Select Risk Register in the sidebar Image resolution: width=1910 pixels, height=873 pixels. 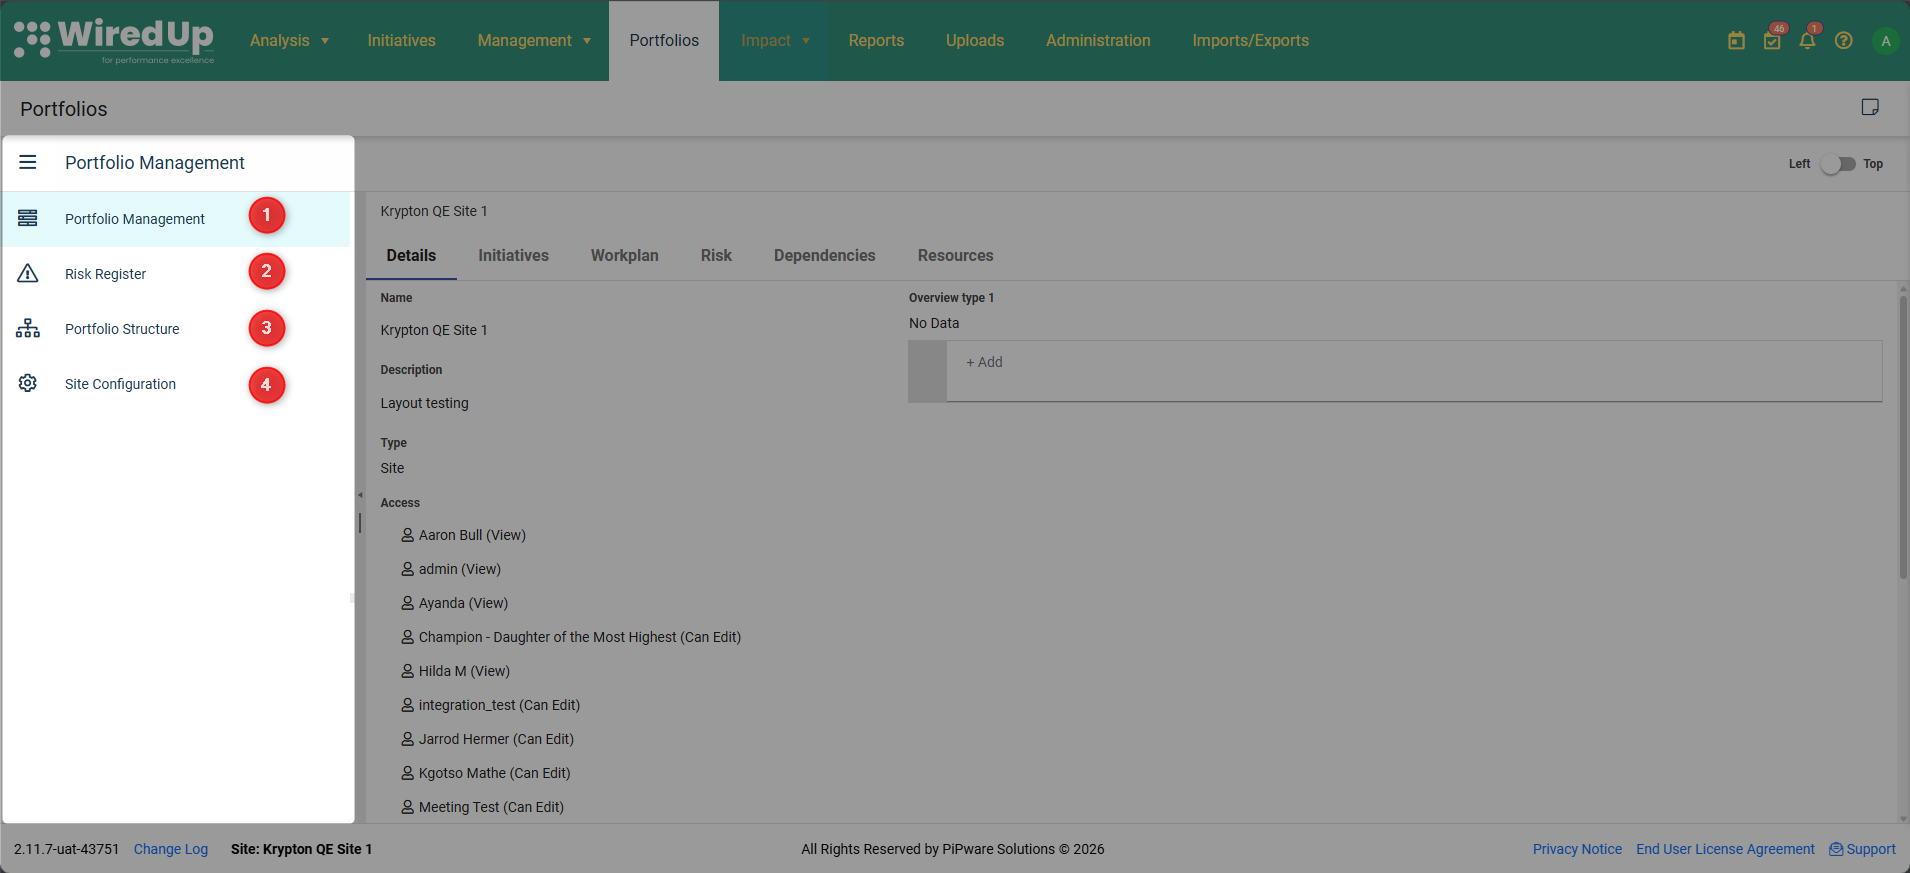176,274
